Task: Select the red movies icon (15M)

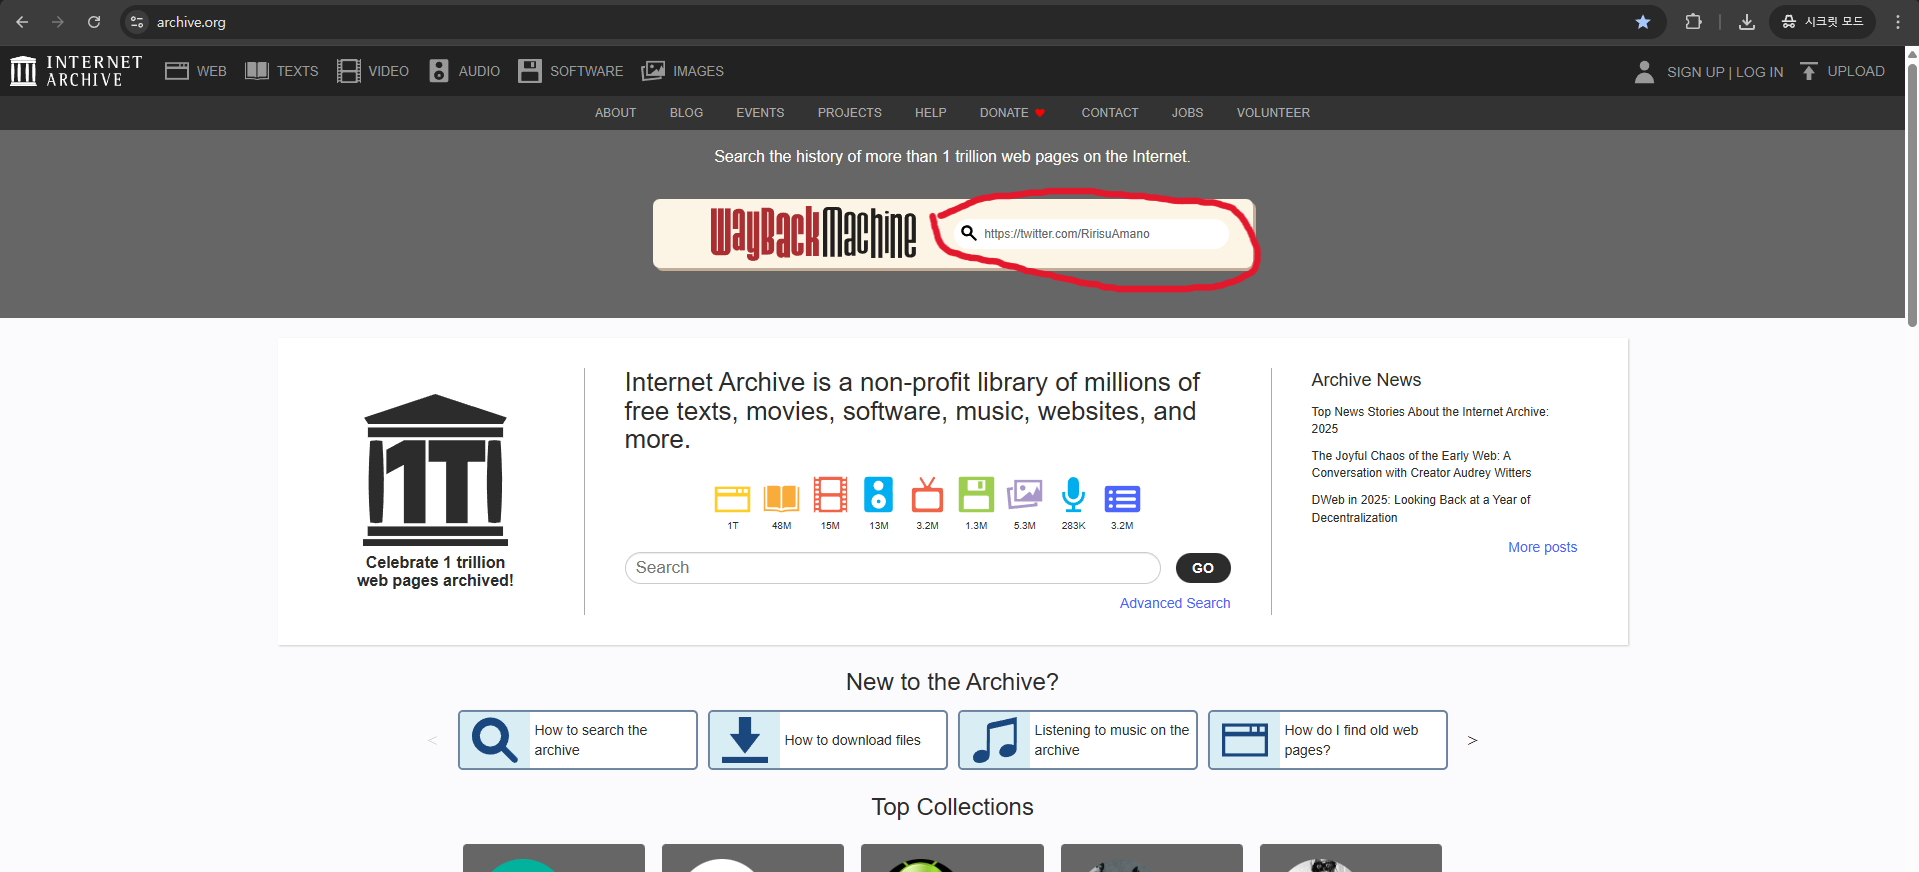Action: coord(830,495)
